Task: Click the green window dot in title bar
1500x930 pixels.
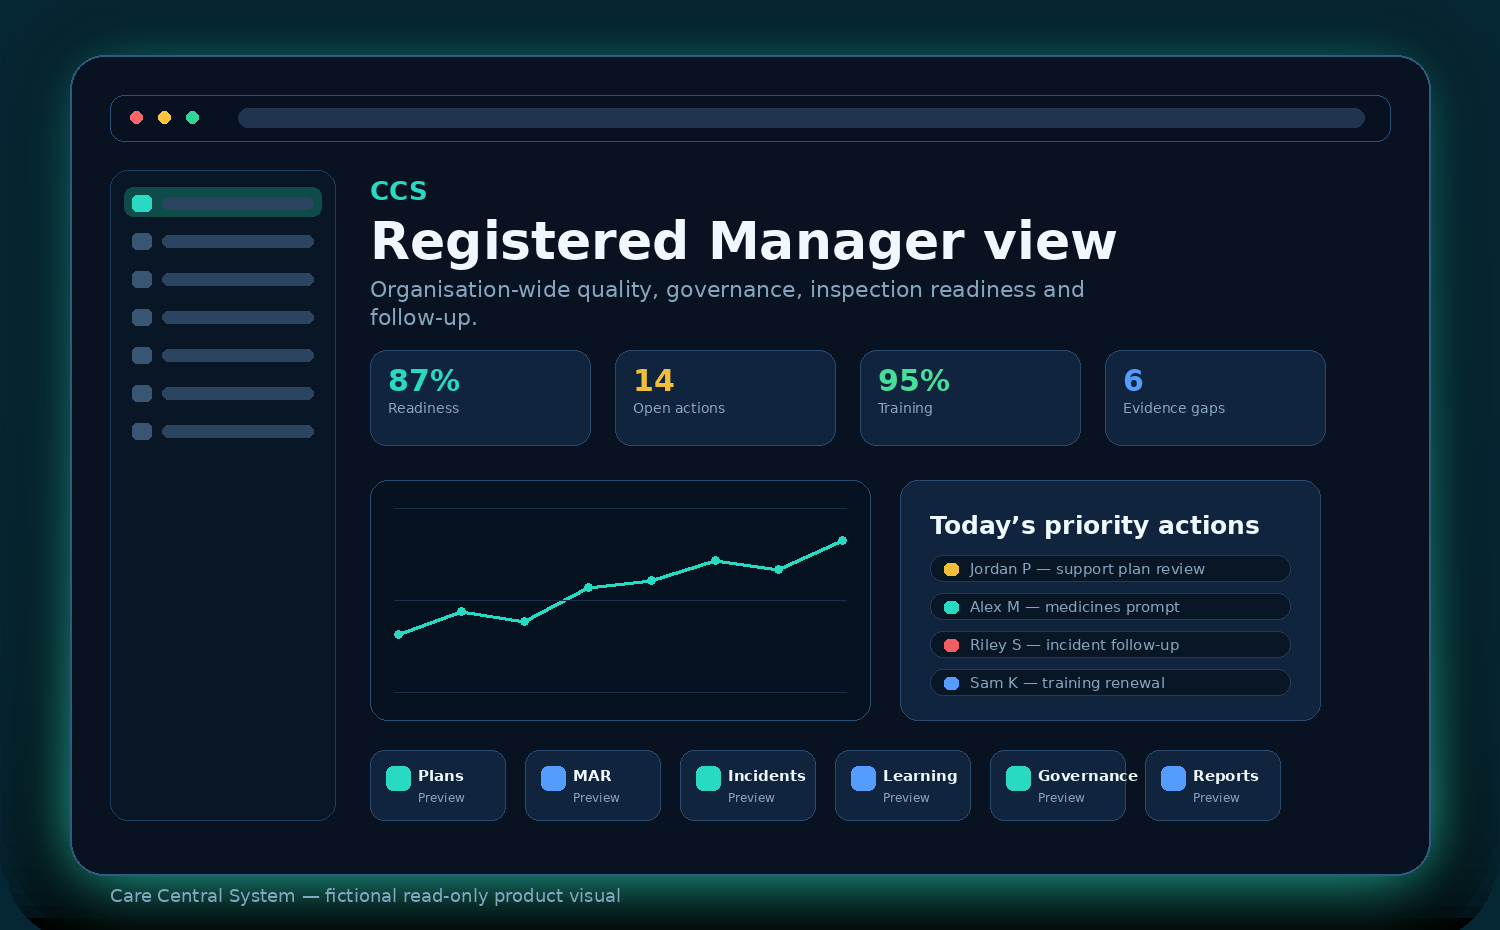Action: point(193,118)
